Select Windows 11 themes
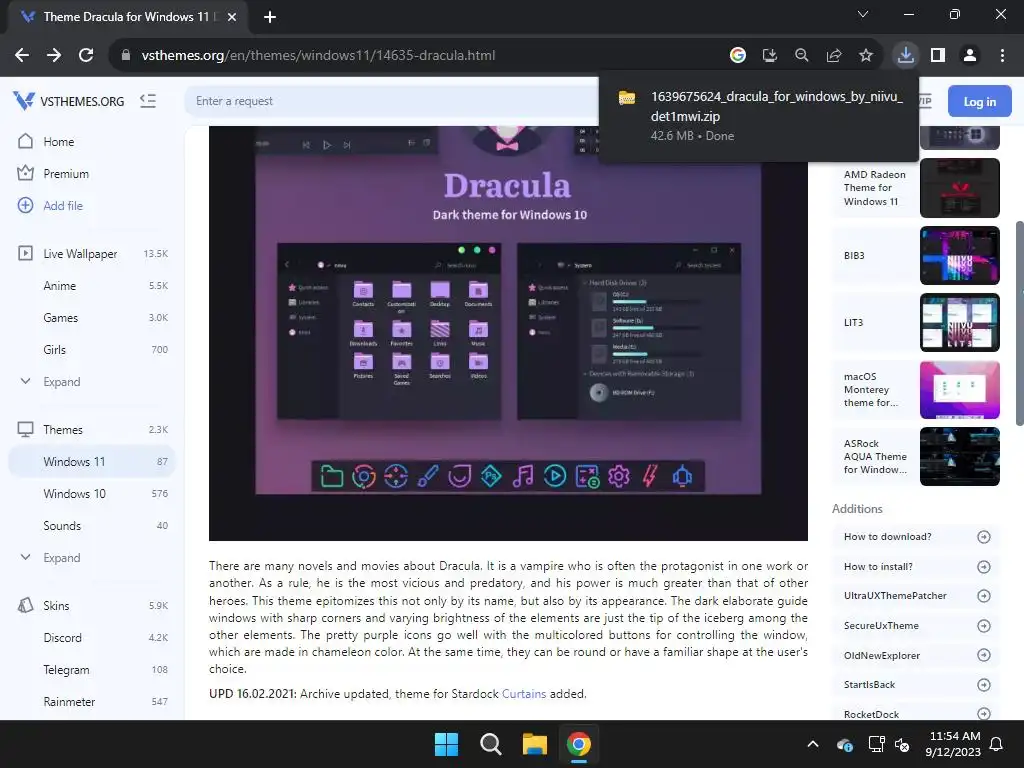Screen dimensions: 1024x768 (92, 462)
